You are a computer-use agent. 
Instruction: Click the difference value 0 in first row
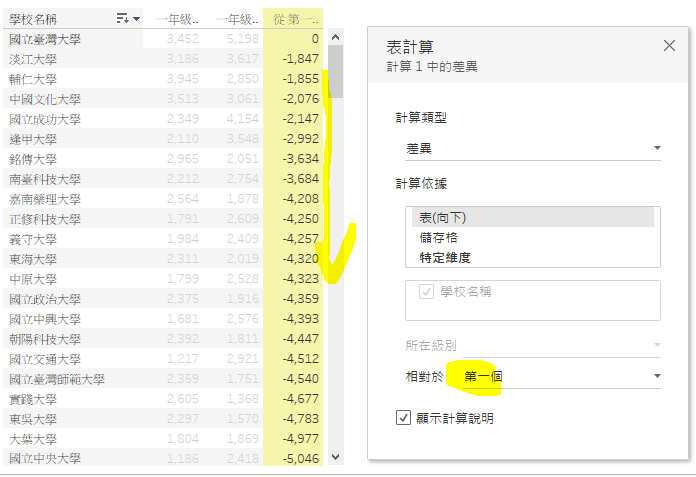click(315, 39)
